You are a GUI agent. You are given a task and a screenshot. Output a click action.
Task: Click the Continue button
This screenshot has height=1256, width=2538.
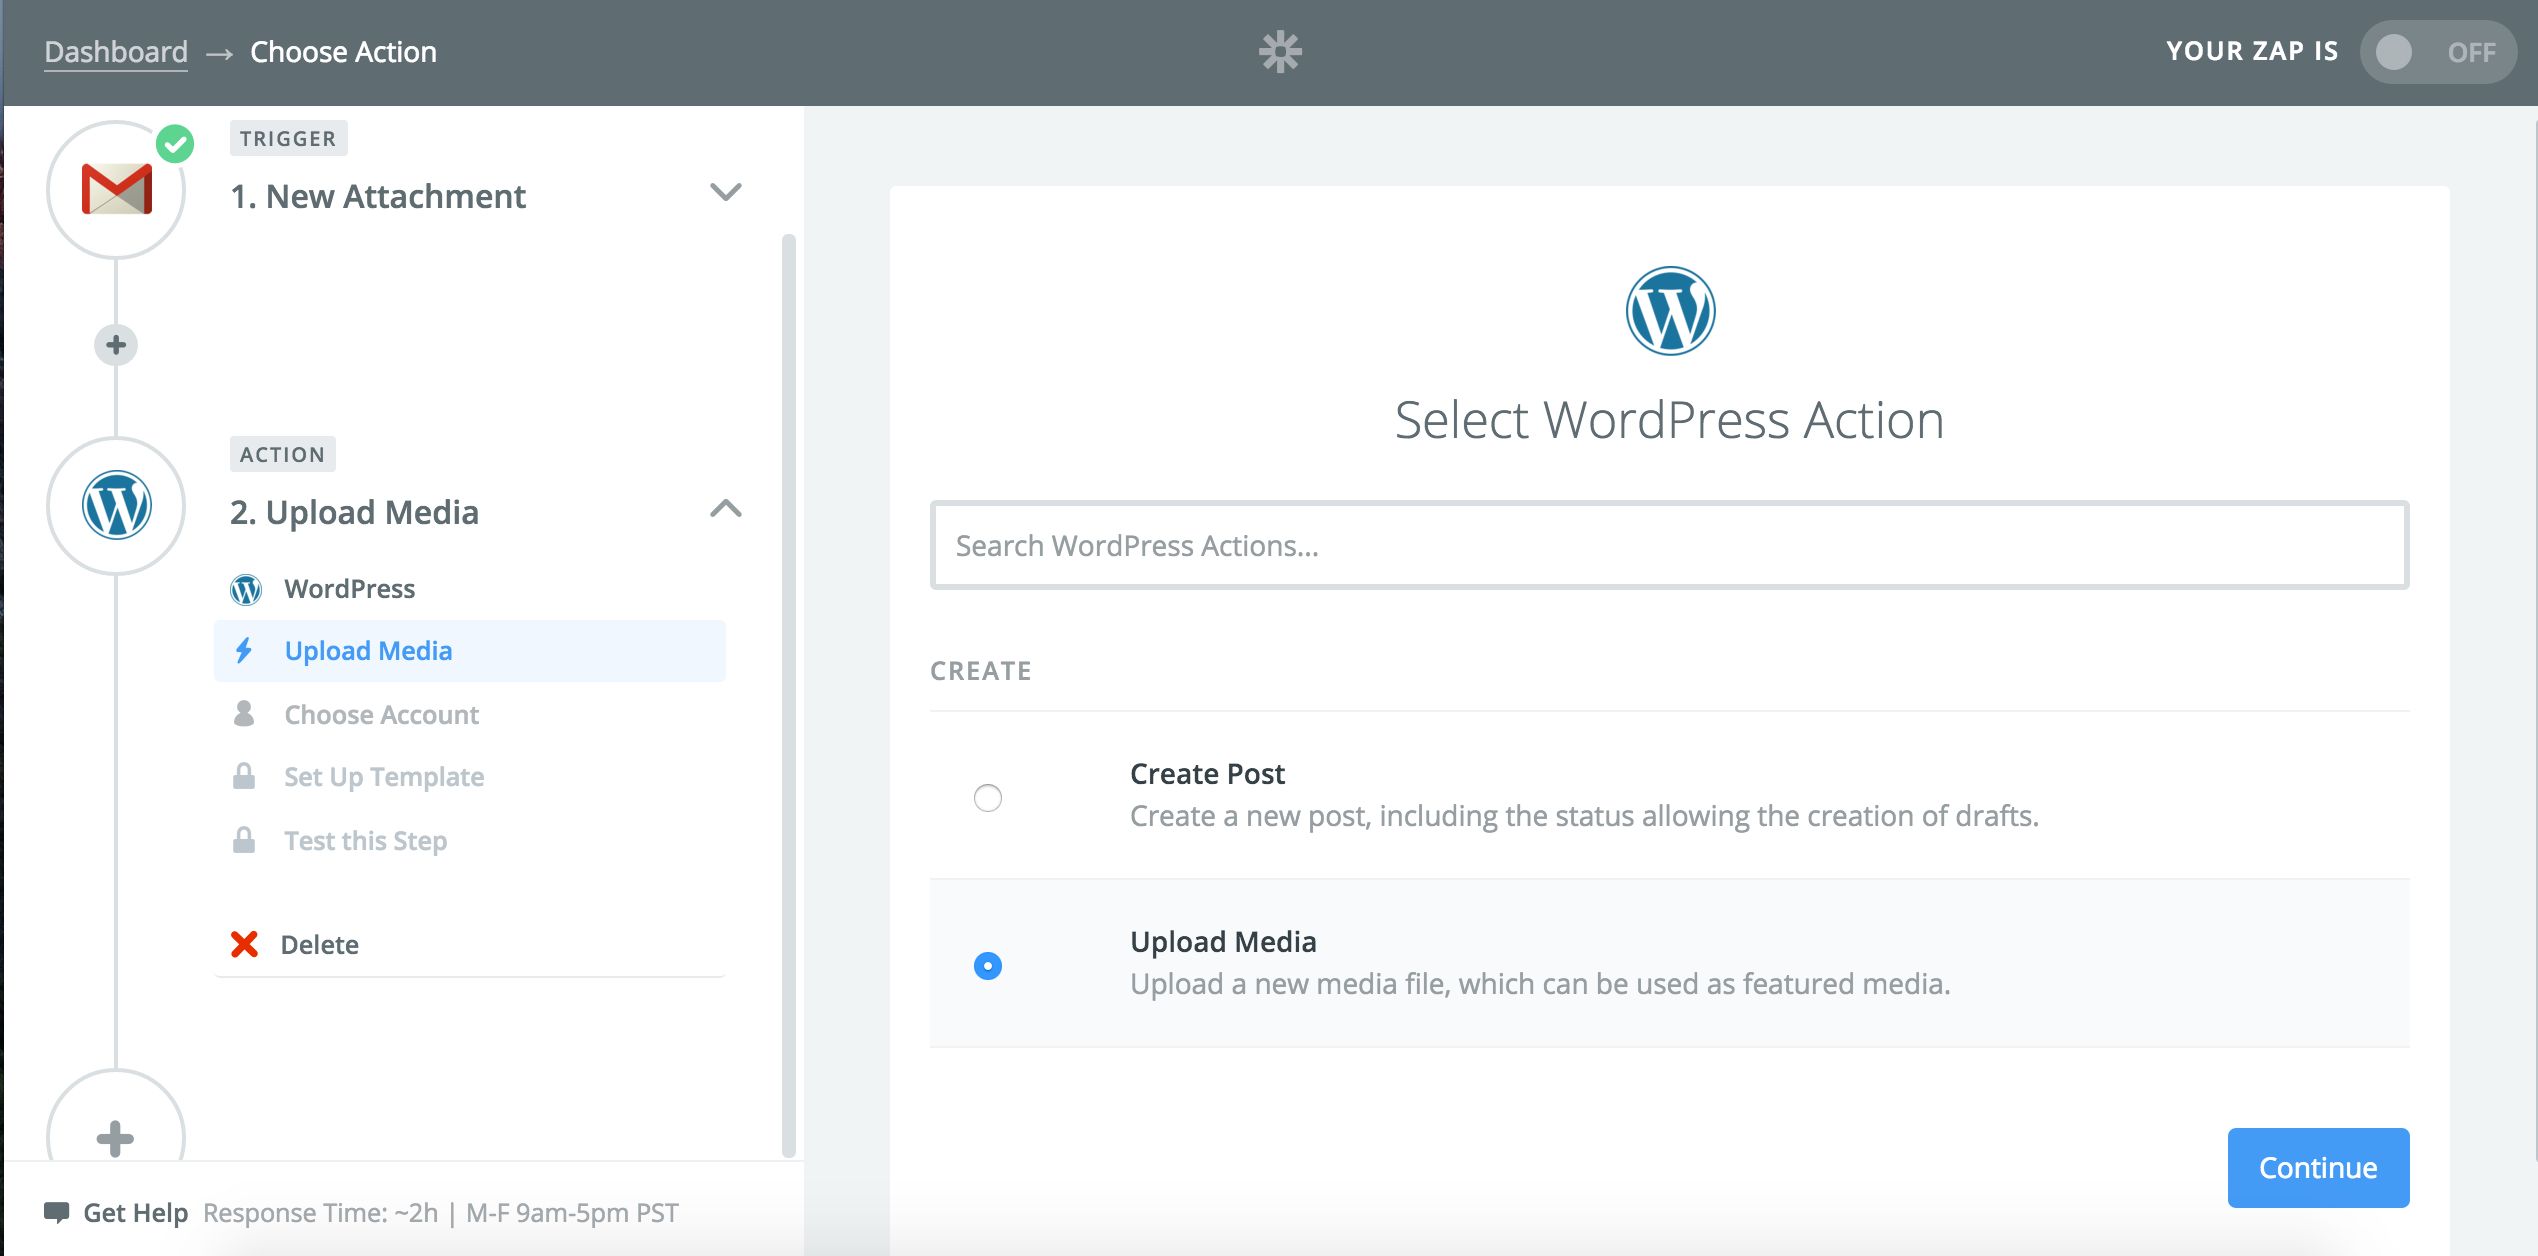pyautogui.click(x=2318, y=1168)
